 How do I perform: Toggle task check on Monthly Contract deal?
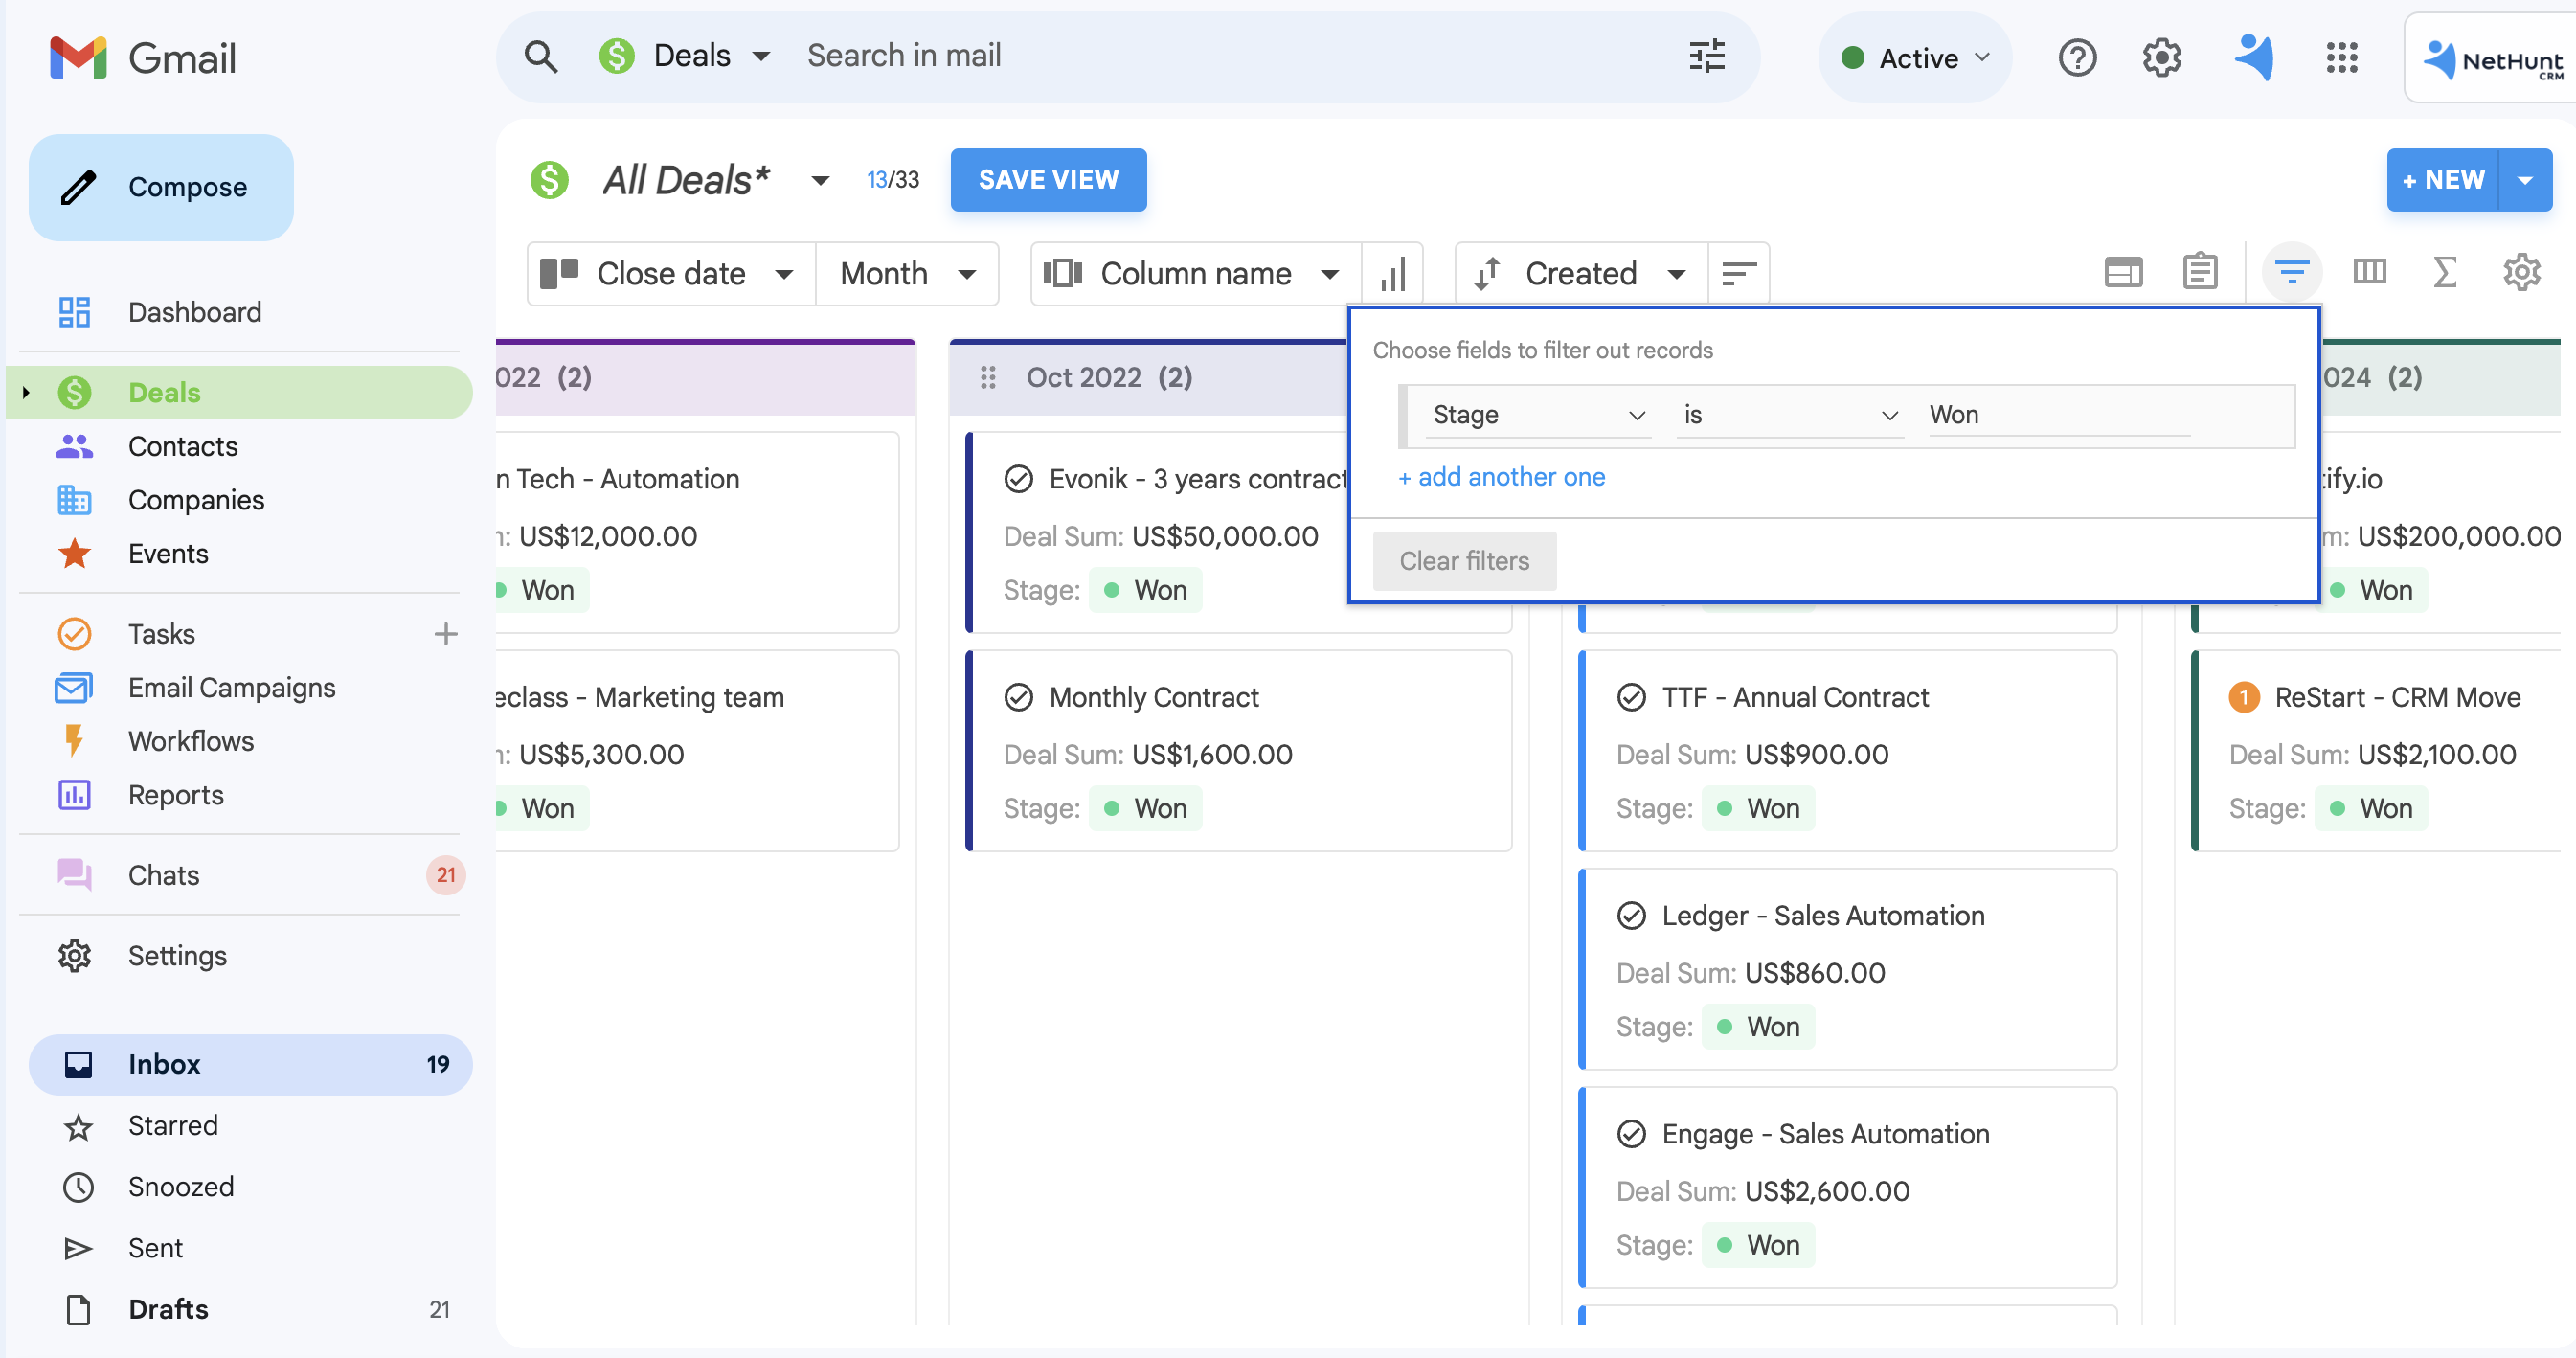point(1018,697)
